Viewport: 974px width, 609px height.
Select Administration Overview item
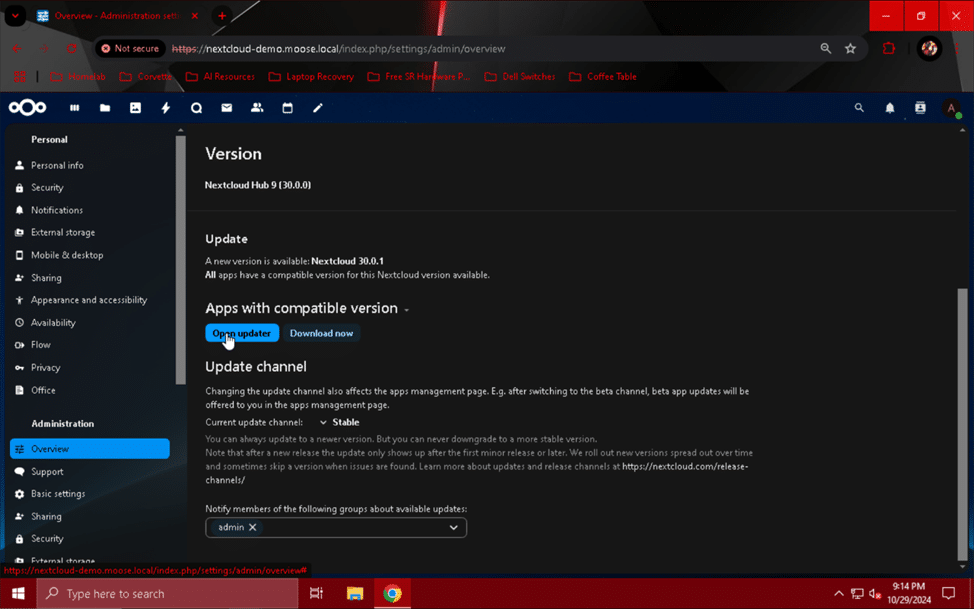89,449
